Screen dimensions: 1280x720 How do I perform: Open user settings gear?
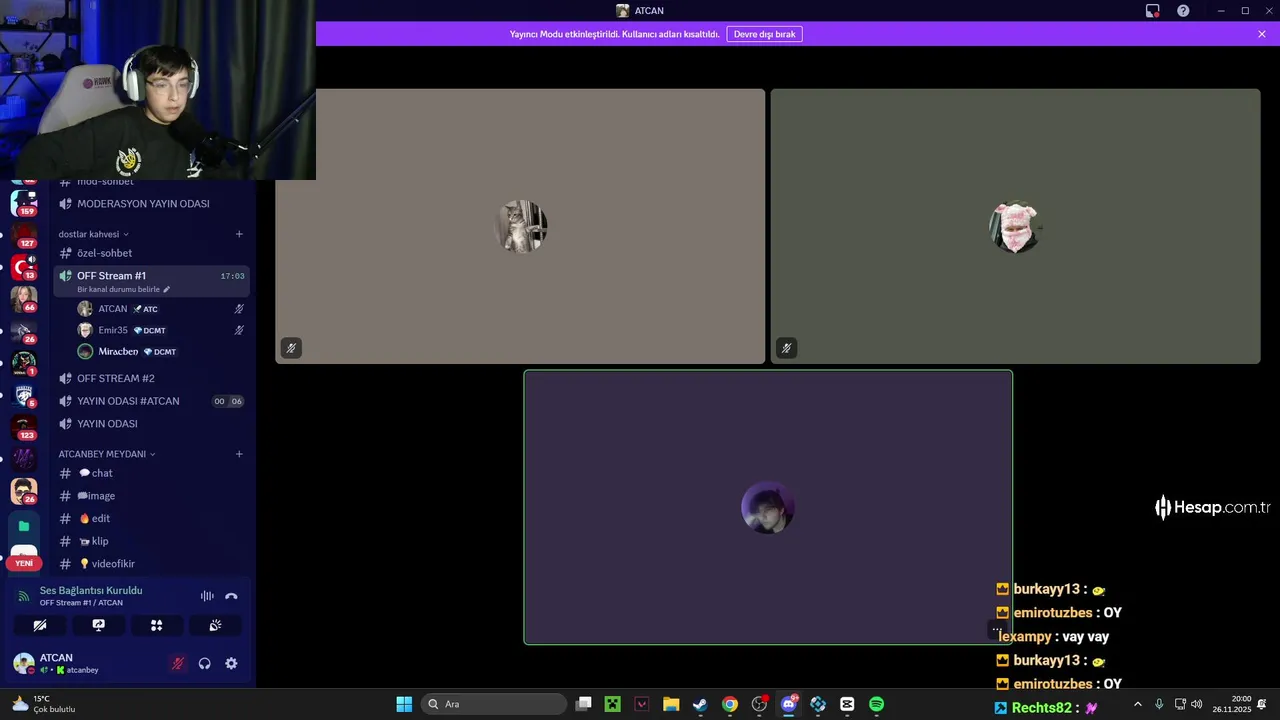(x=231, y=663)
